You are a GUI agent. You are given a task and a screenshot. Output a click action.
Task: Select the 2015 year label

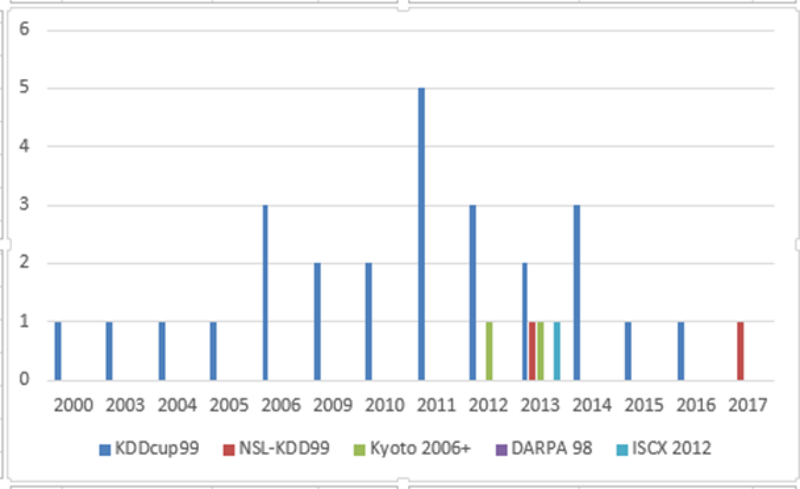pyautogui.click(x=644, y=405)
